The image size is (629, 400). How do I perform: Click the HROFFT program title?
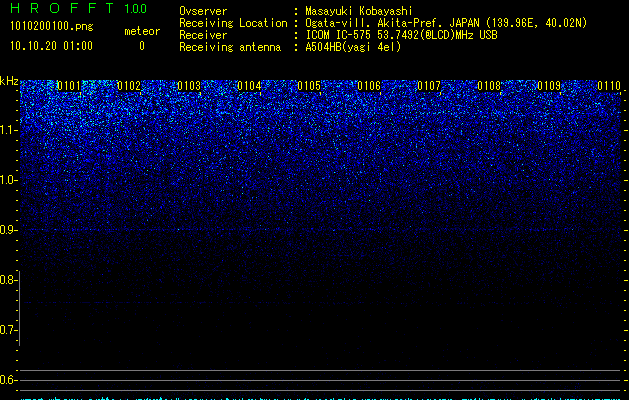coord(62,8)
